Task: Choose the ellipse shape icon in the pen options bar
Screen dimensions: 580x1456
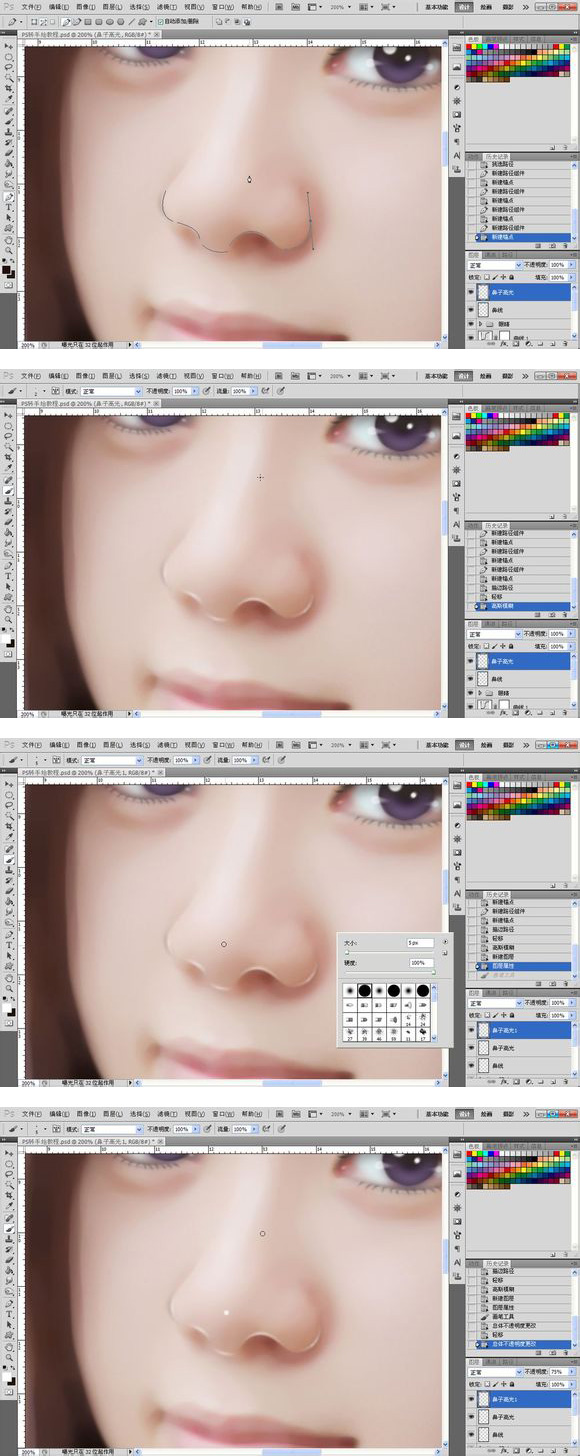Action: [x=109, y=20]
